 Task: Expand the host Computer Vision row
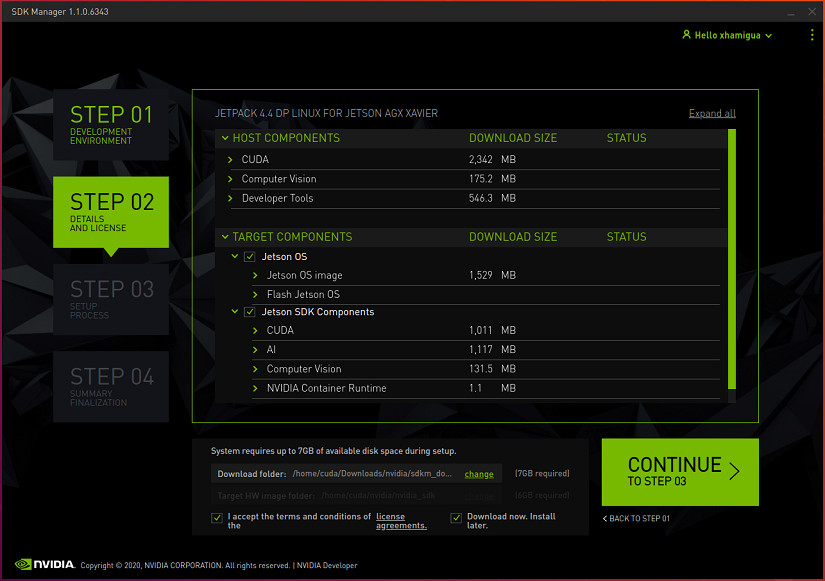point(230,179)
